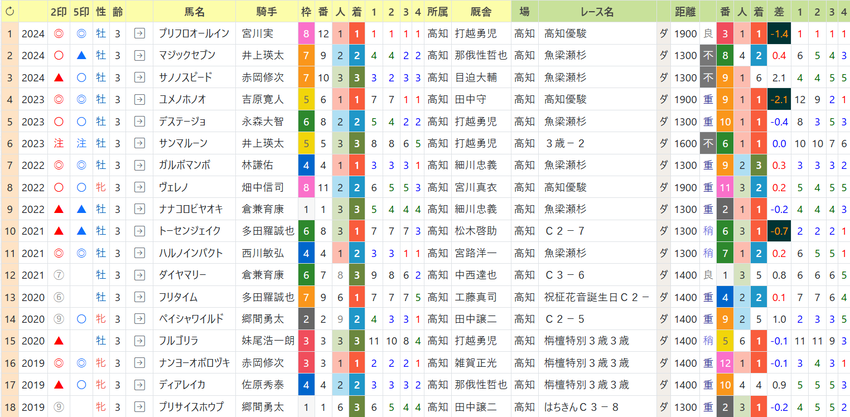The image size is (850, 417).
Task: Open the arrow icon for ハルノインパクト
Action: point(139,253)
